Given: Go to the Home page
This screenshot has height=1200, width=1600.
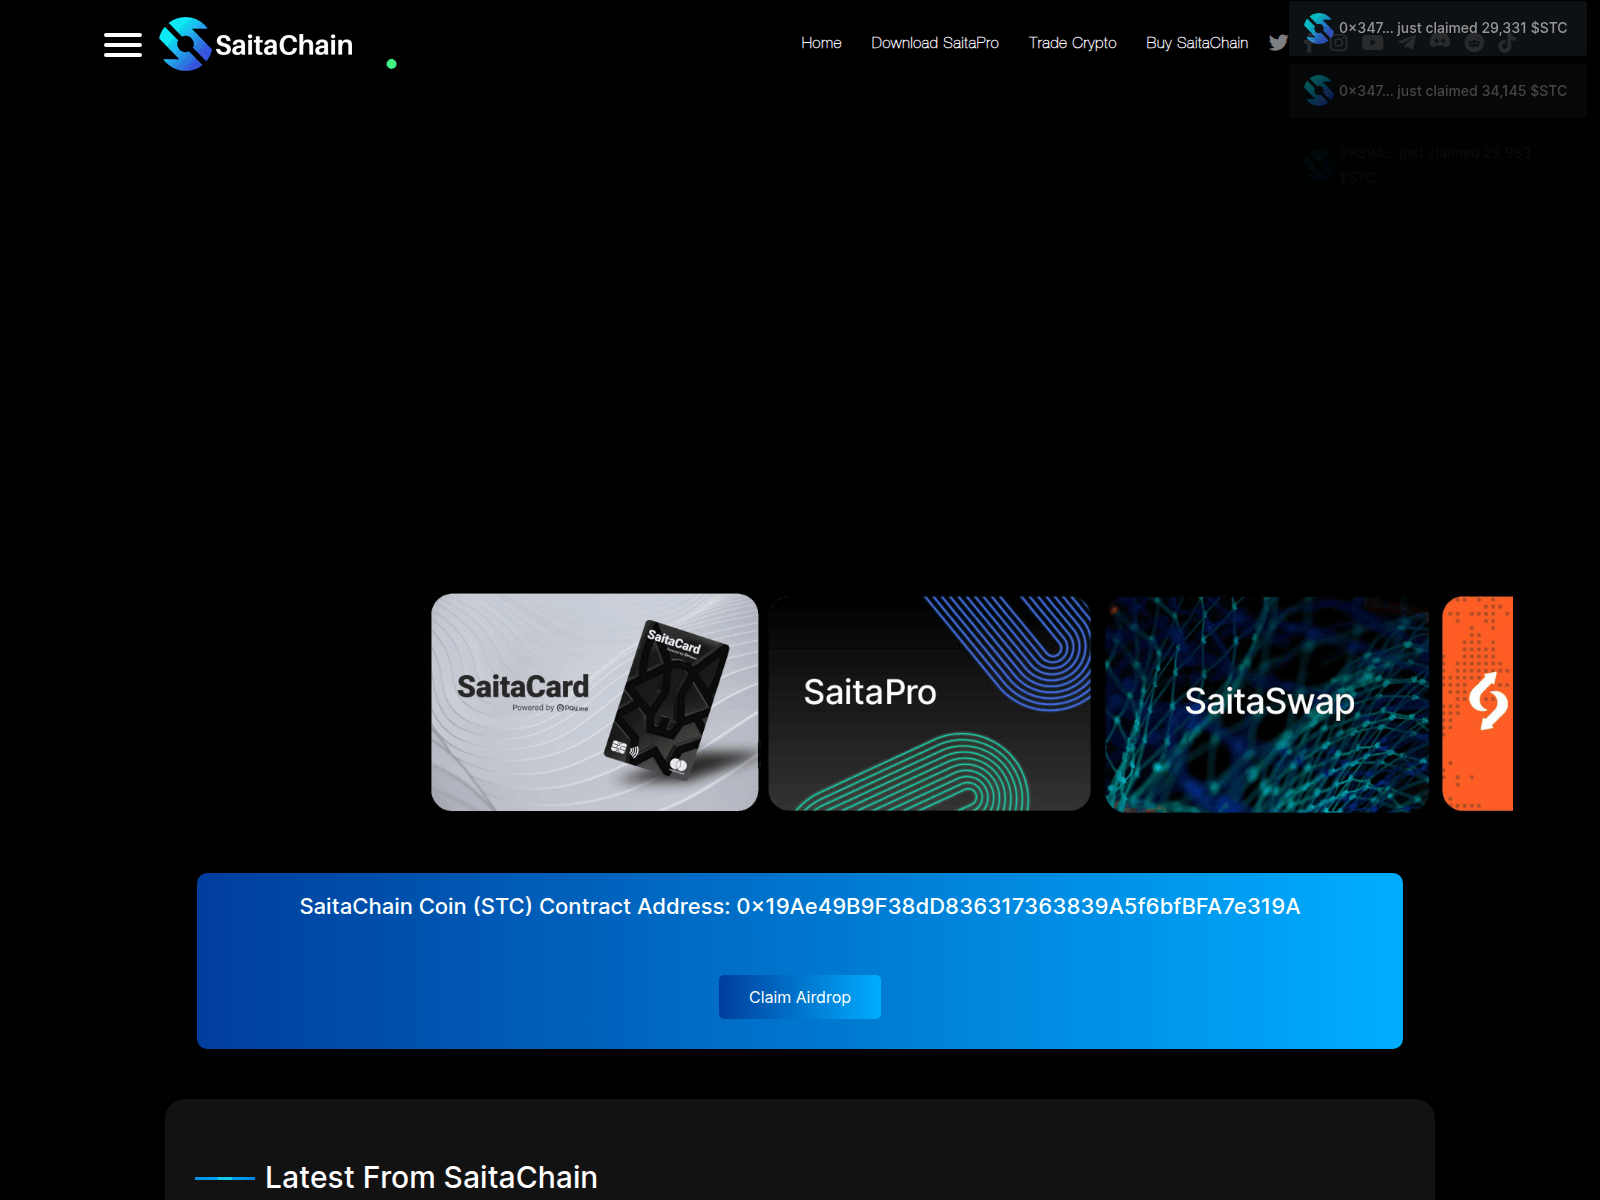Looking at the screenshot, I should click(821, 43).
